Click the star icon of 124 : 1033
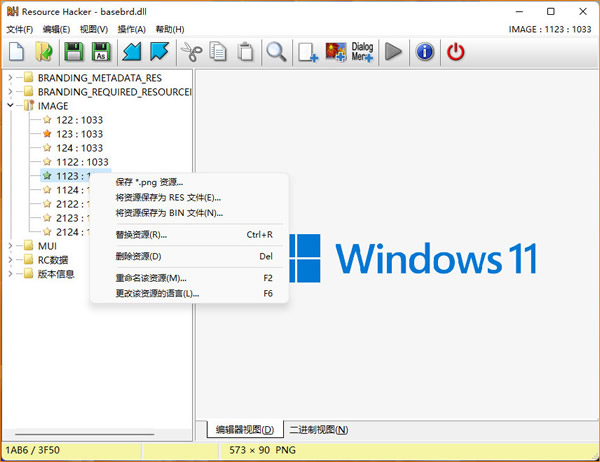Viewport: 600px width, 462px height. [47, 148]
